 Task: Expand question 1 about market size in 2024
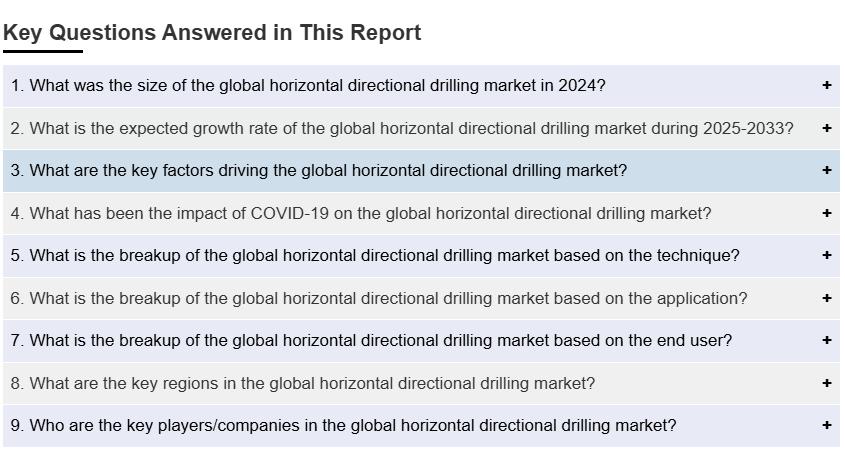point(308,86)
